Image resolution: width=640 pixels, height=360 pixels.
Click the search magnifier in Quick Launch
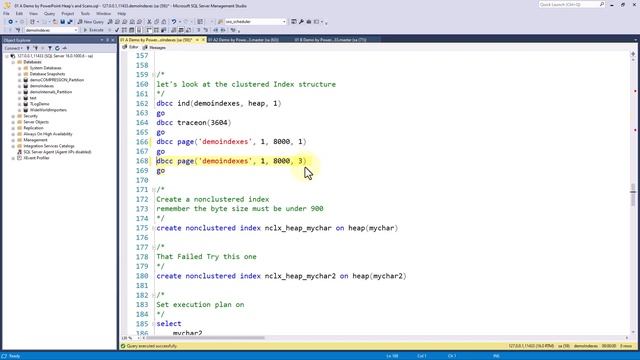point(602,4)
